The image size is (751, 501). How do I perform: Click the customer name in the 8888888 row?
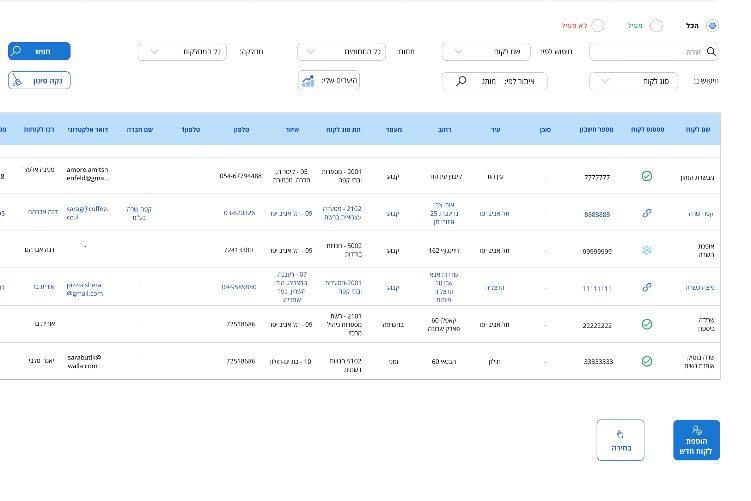coord(701,214)
